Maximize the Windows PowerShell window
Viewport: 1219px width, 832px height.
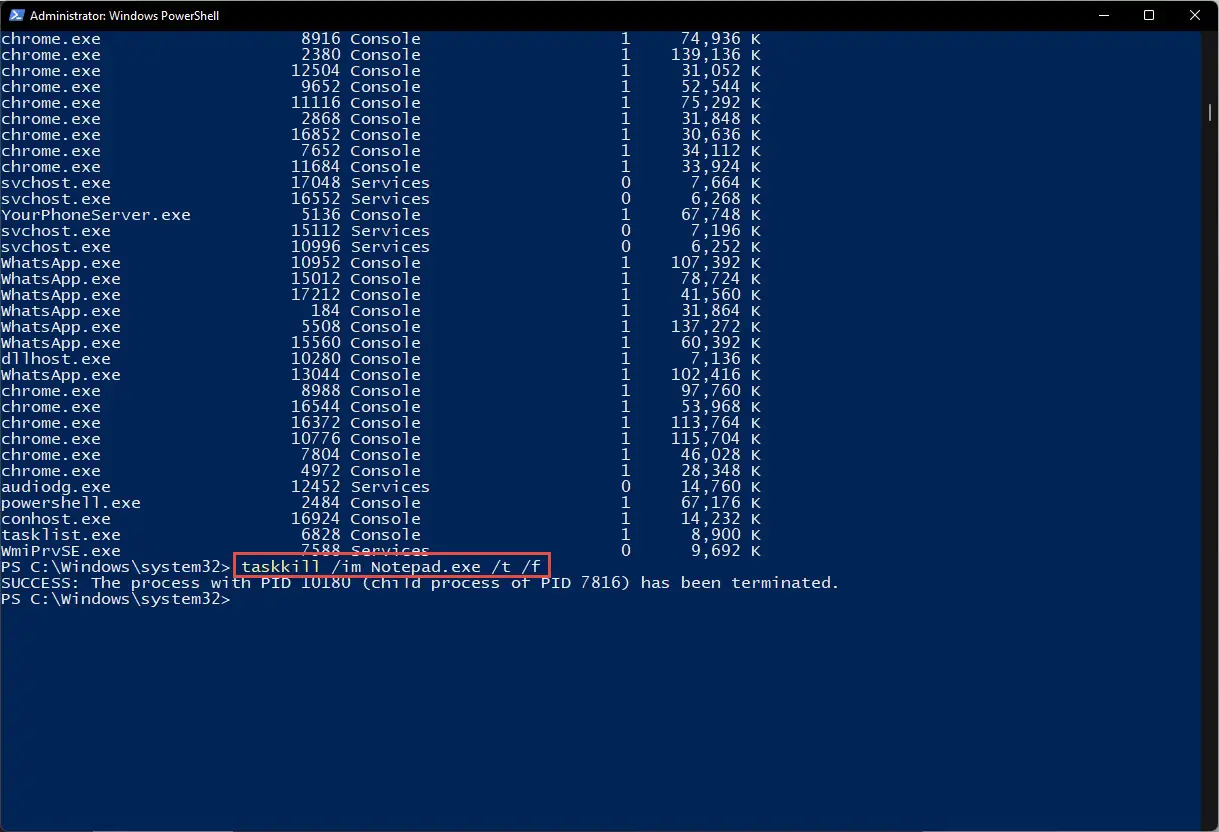(1149, 15)
